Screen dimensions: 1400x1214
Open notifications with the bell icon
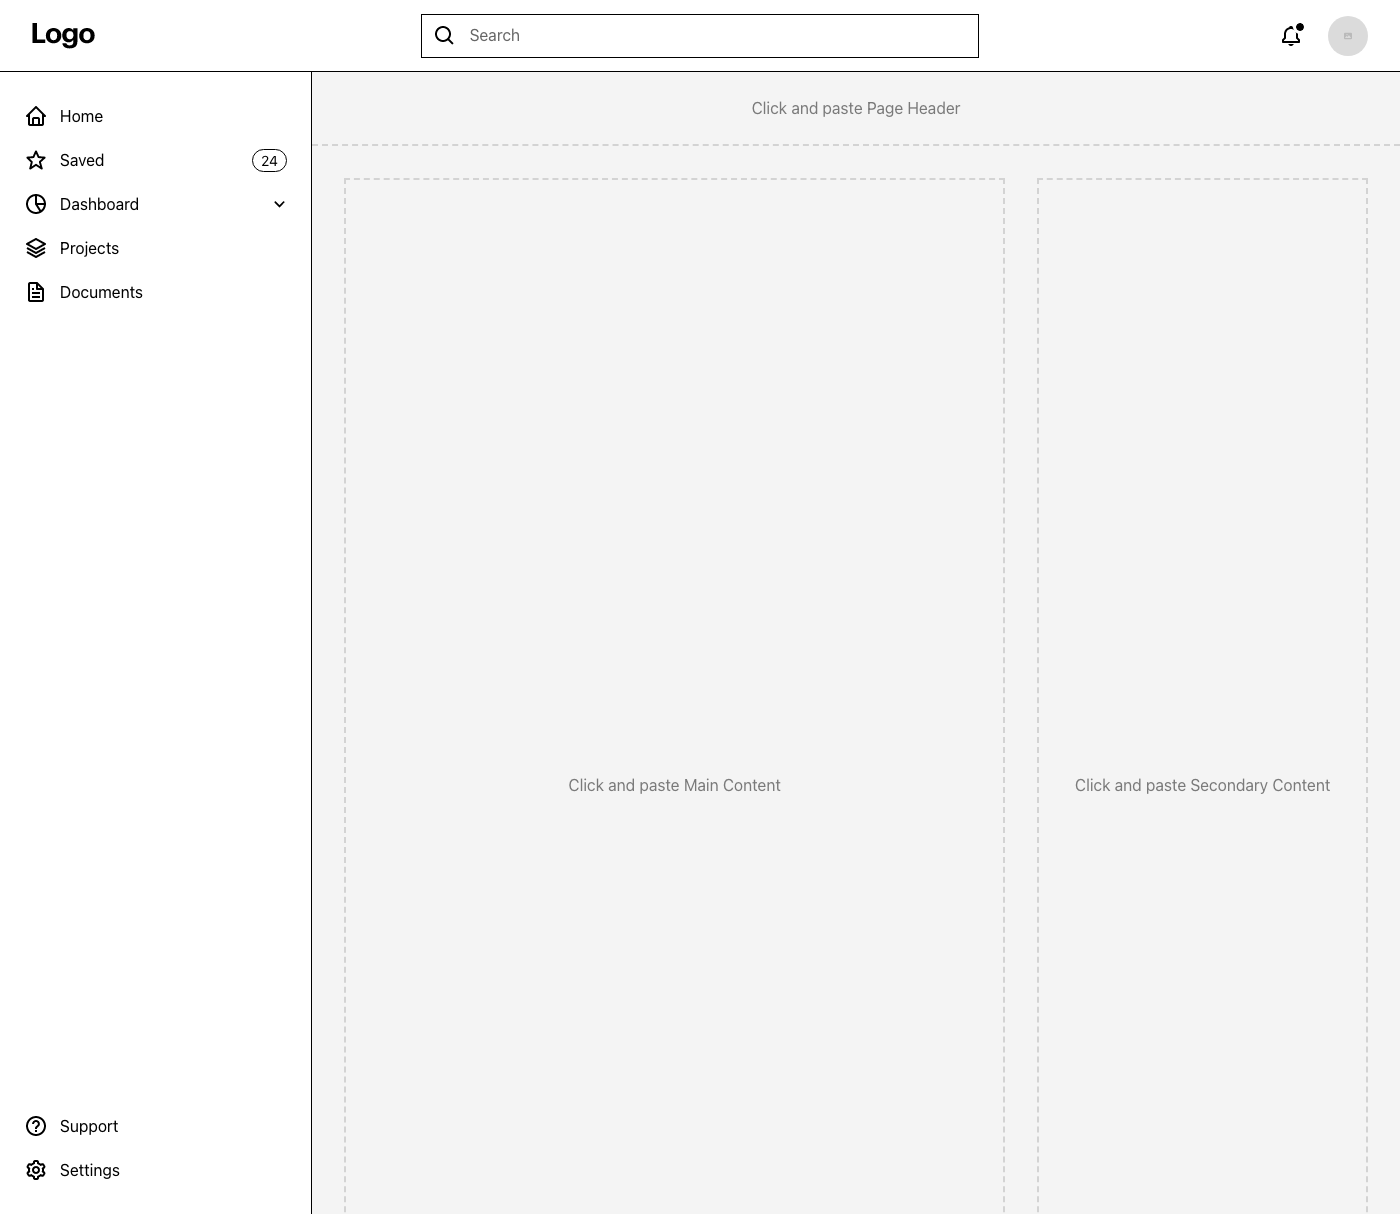tap(1292, 36)
